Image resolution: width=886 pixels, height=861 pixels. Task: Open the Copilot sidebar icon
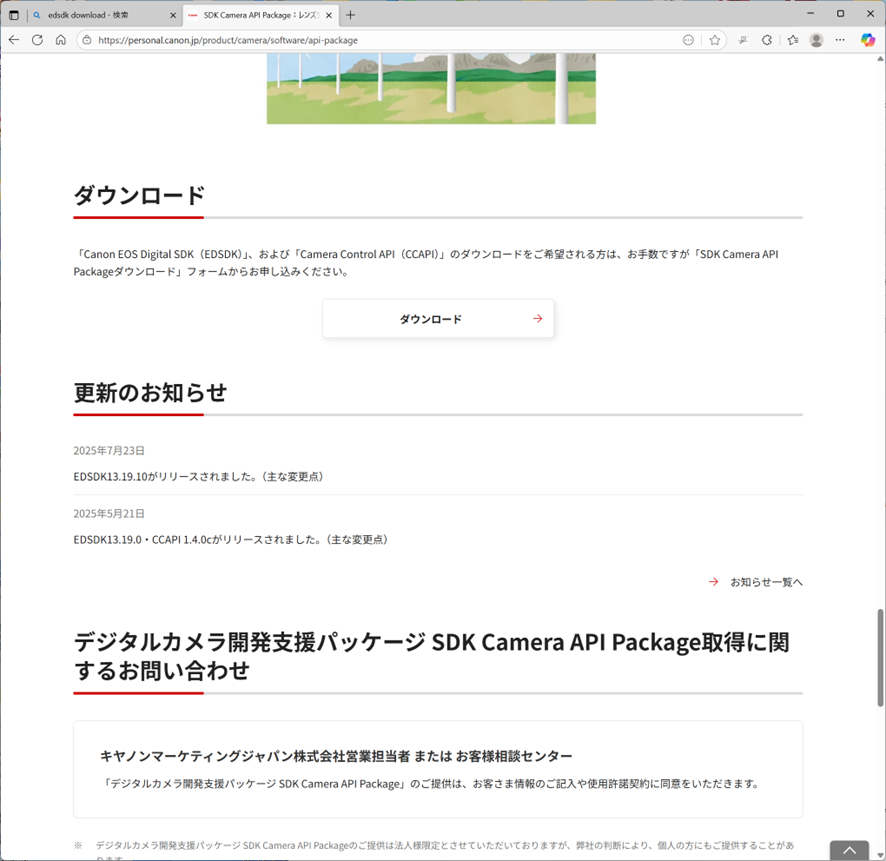click(868, 40)
